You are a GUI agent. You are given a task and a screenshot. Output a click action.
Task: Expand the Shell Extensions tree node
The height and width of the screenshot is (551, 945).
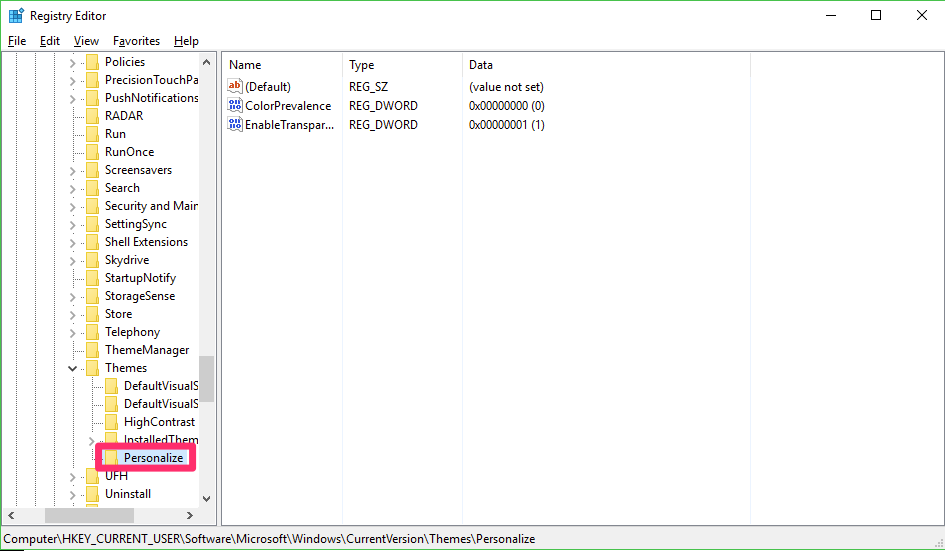[x=73, y=242]
